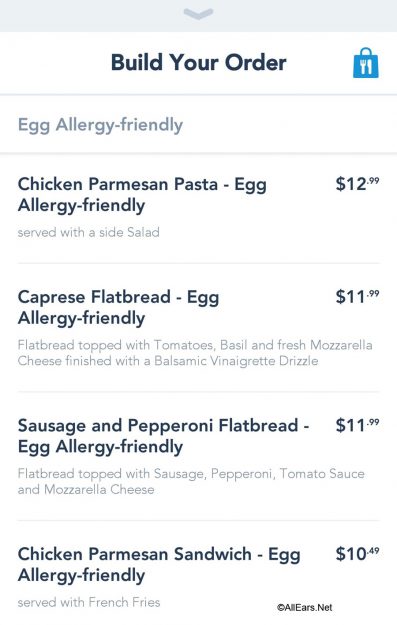Click the Build Your Order heading
Image resolution: width=397 pixels, height=625 pixels.
tap(198, 63)
